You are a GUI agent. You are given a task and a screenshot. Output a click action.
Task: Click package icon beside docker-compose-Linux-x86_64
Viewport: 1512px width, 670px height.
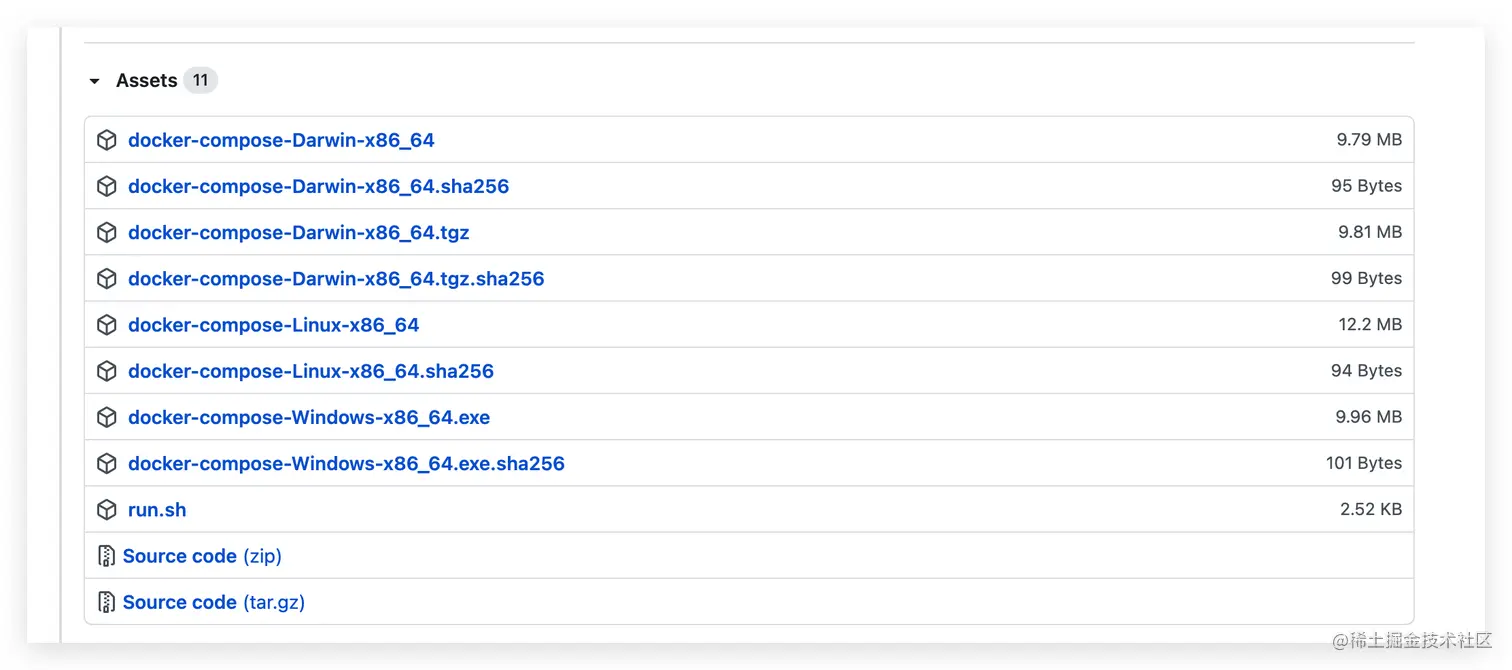pyautogui.click(x=107, y=325)
